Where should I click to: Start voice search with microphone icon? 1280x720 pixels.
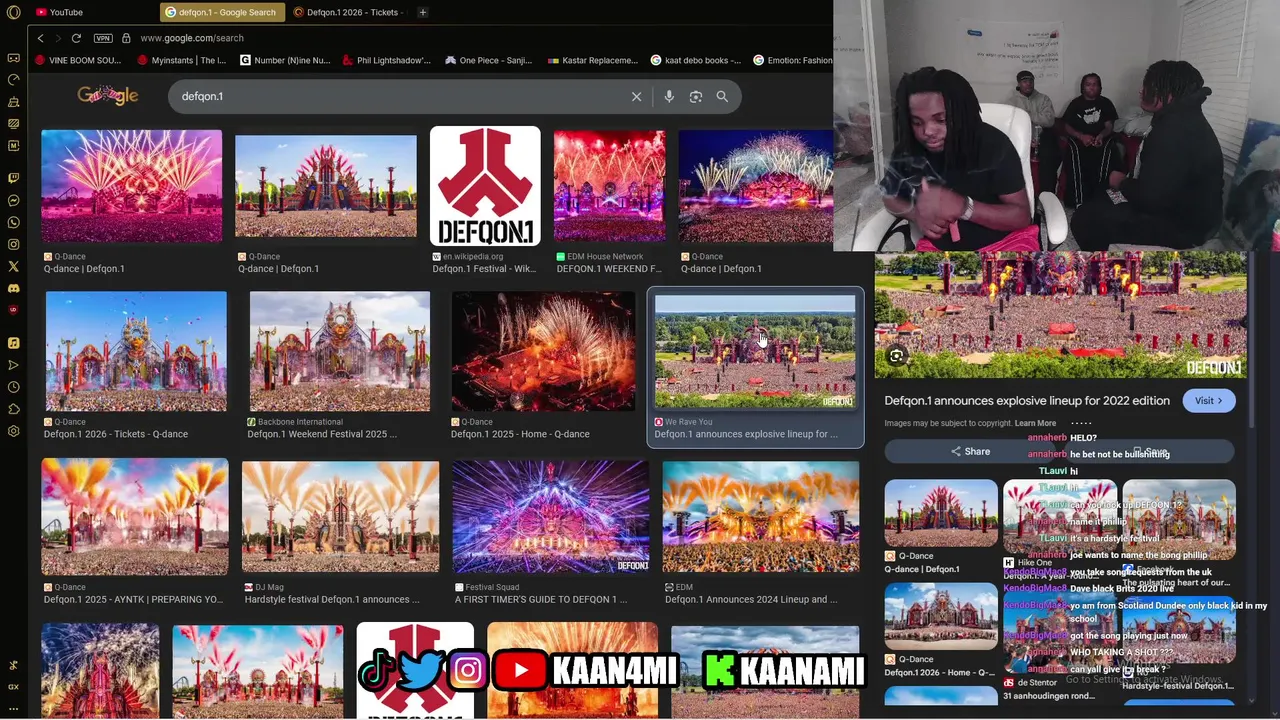[669, 96]
